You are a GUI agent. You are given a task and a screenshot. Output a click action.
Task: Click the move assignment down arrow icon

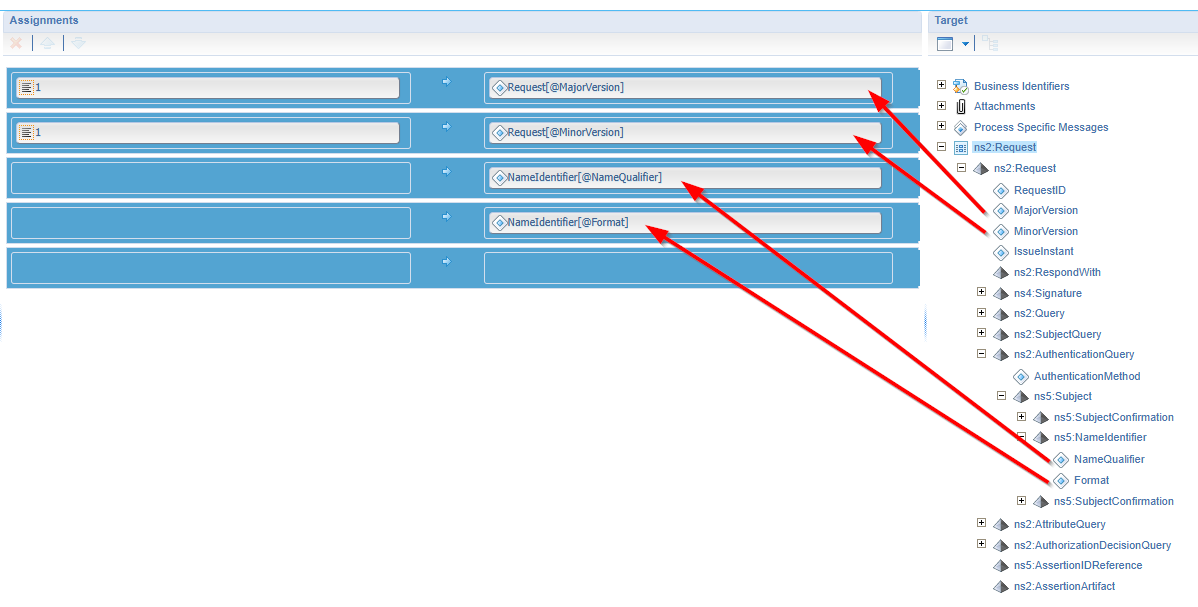[78, 43]
